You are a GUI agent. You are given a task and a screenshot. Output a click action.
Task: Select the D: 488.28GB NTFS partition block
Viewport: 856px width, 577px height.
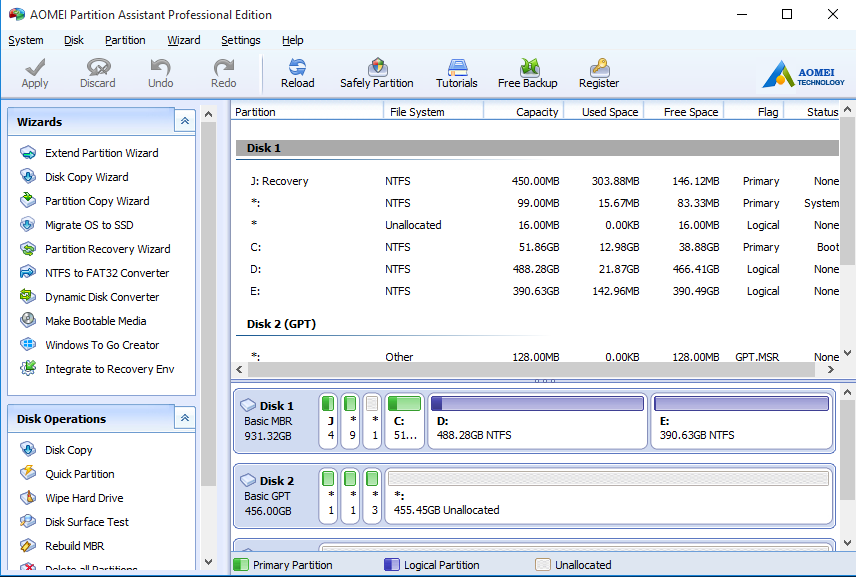point(536,420)
